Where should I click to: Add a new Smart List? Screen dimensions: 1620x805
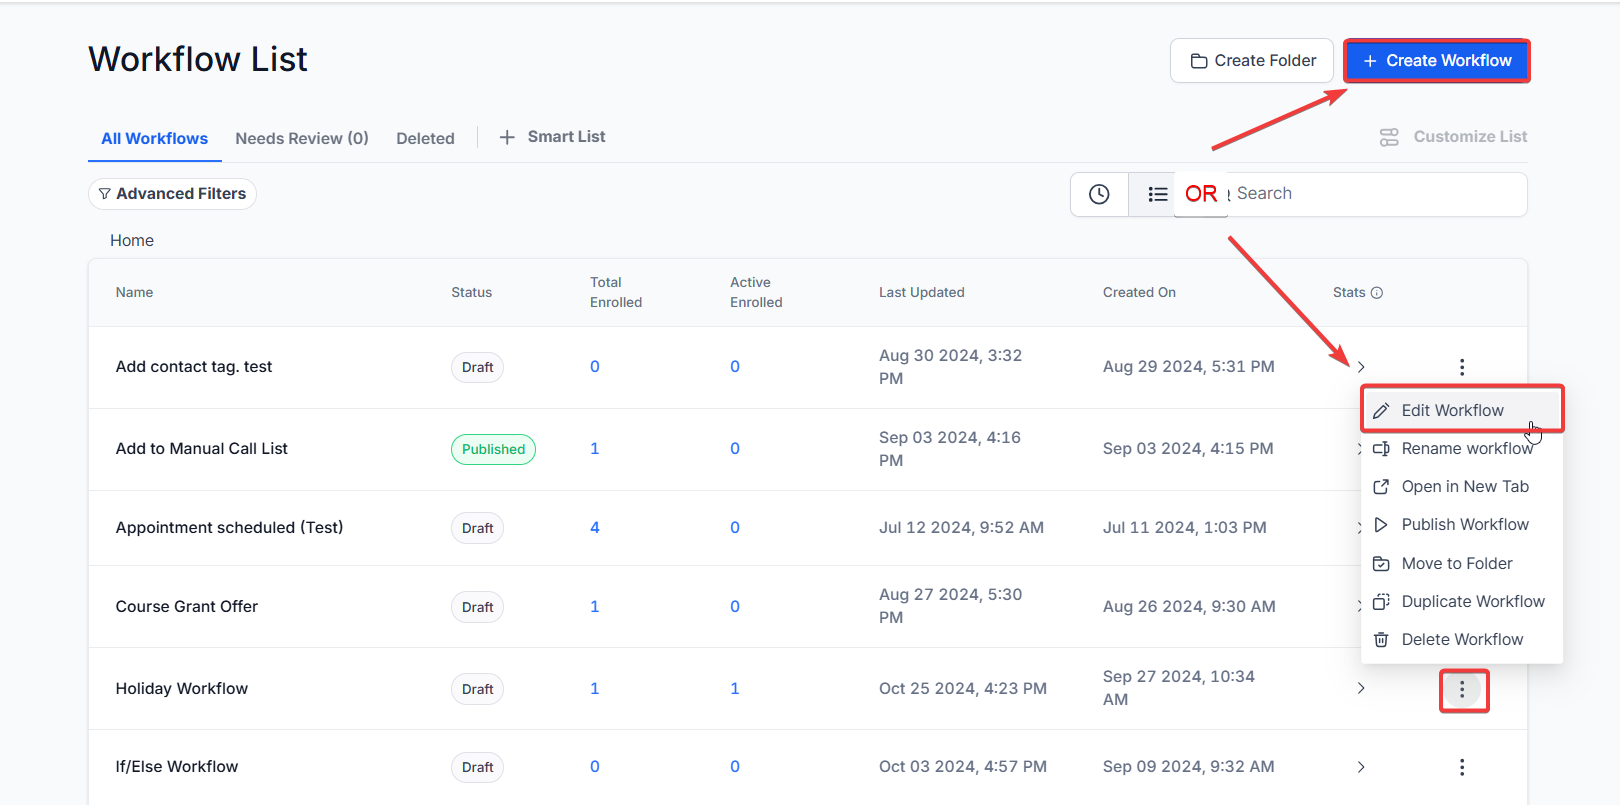[552, 137]
